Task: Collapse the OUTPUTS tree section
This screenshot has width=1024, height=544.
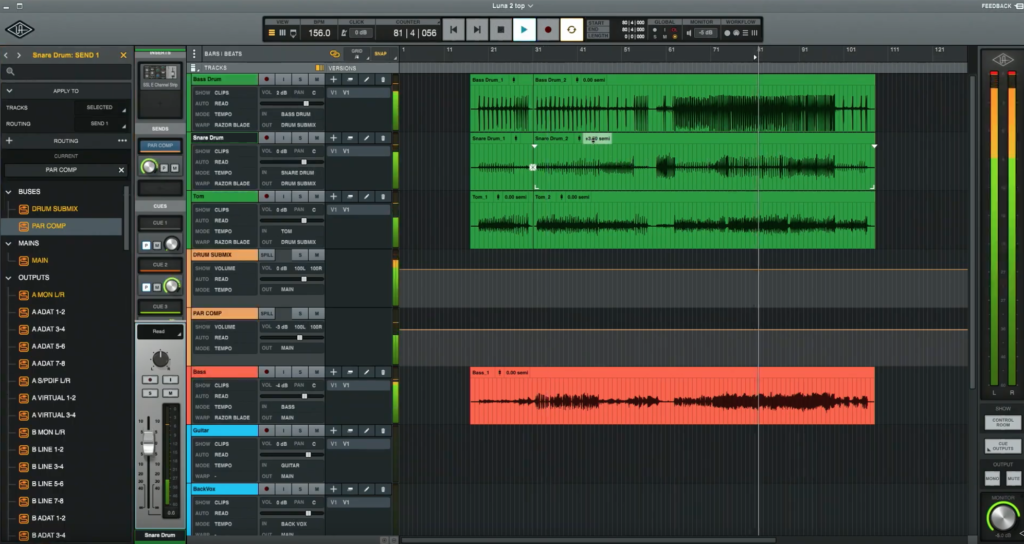Action: point(8,278)
